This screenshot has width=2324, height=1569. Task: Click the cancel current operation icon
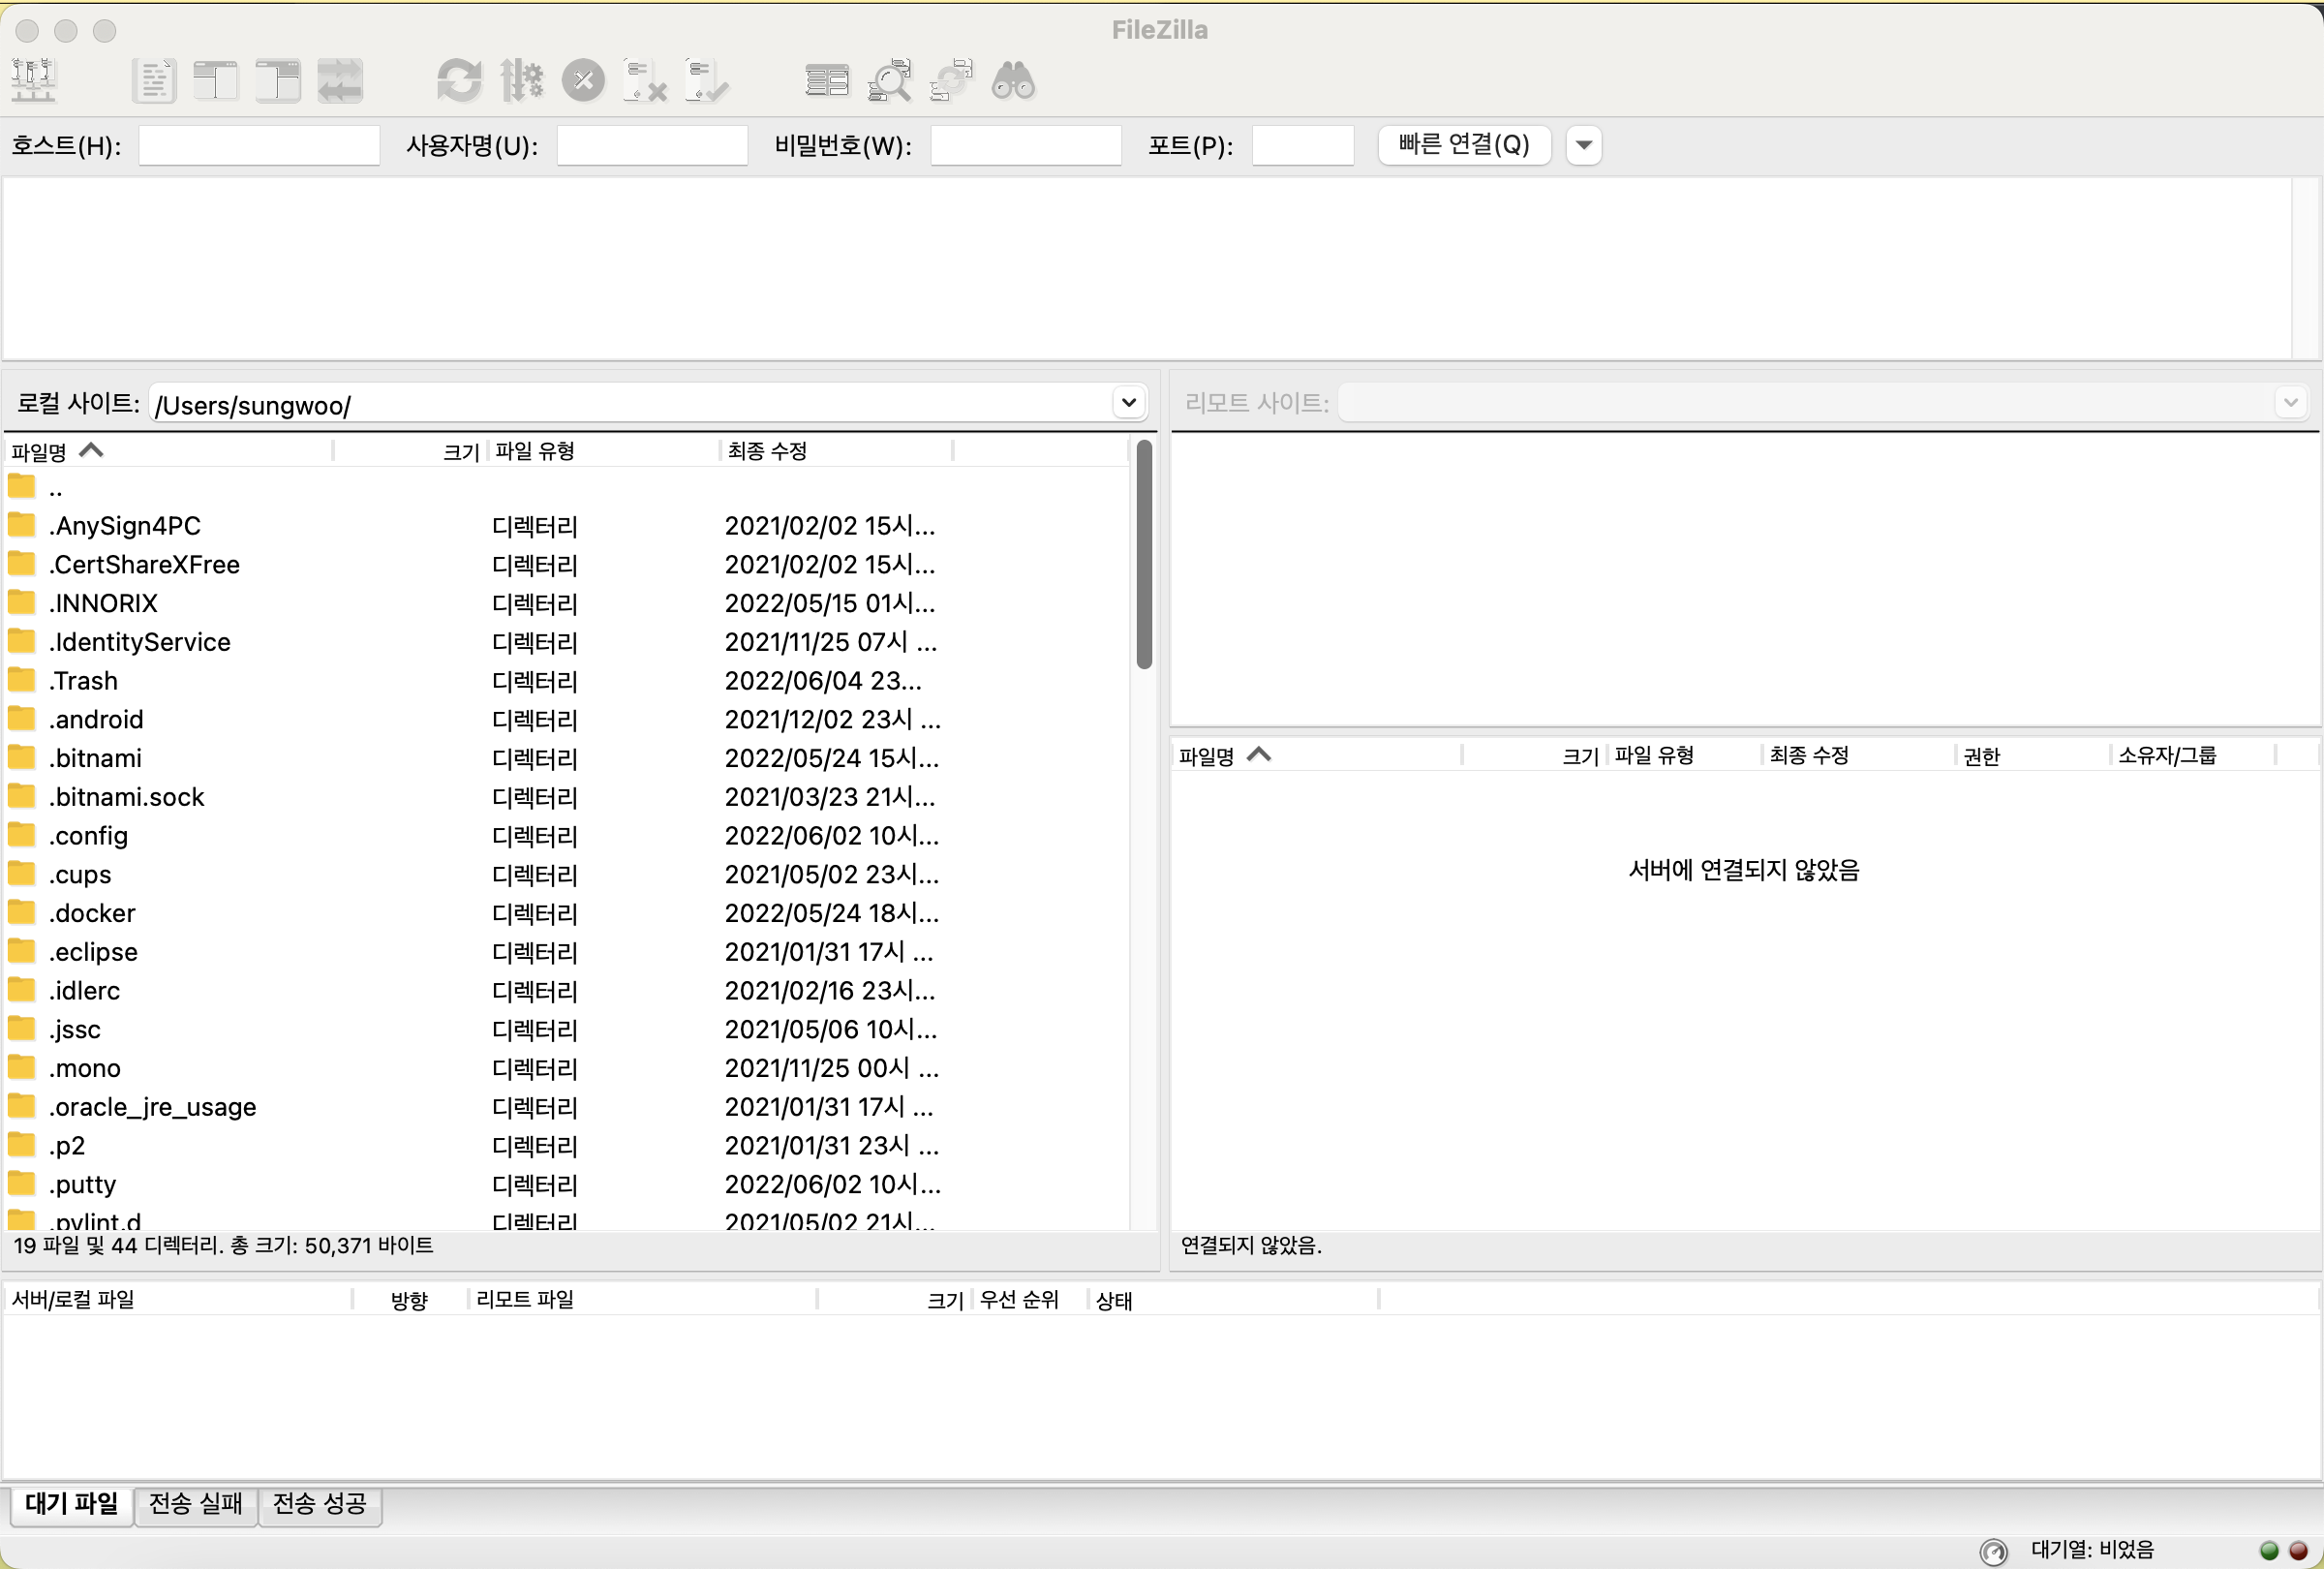[x=583, y=80]
